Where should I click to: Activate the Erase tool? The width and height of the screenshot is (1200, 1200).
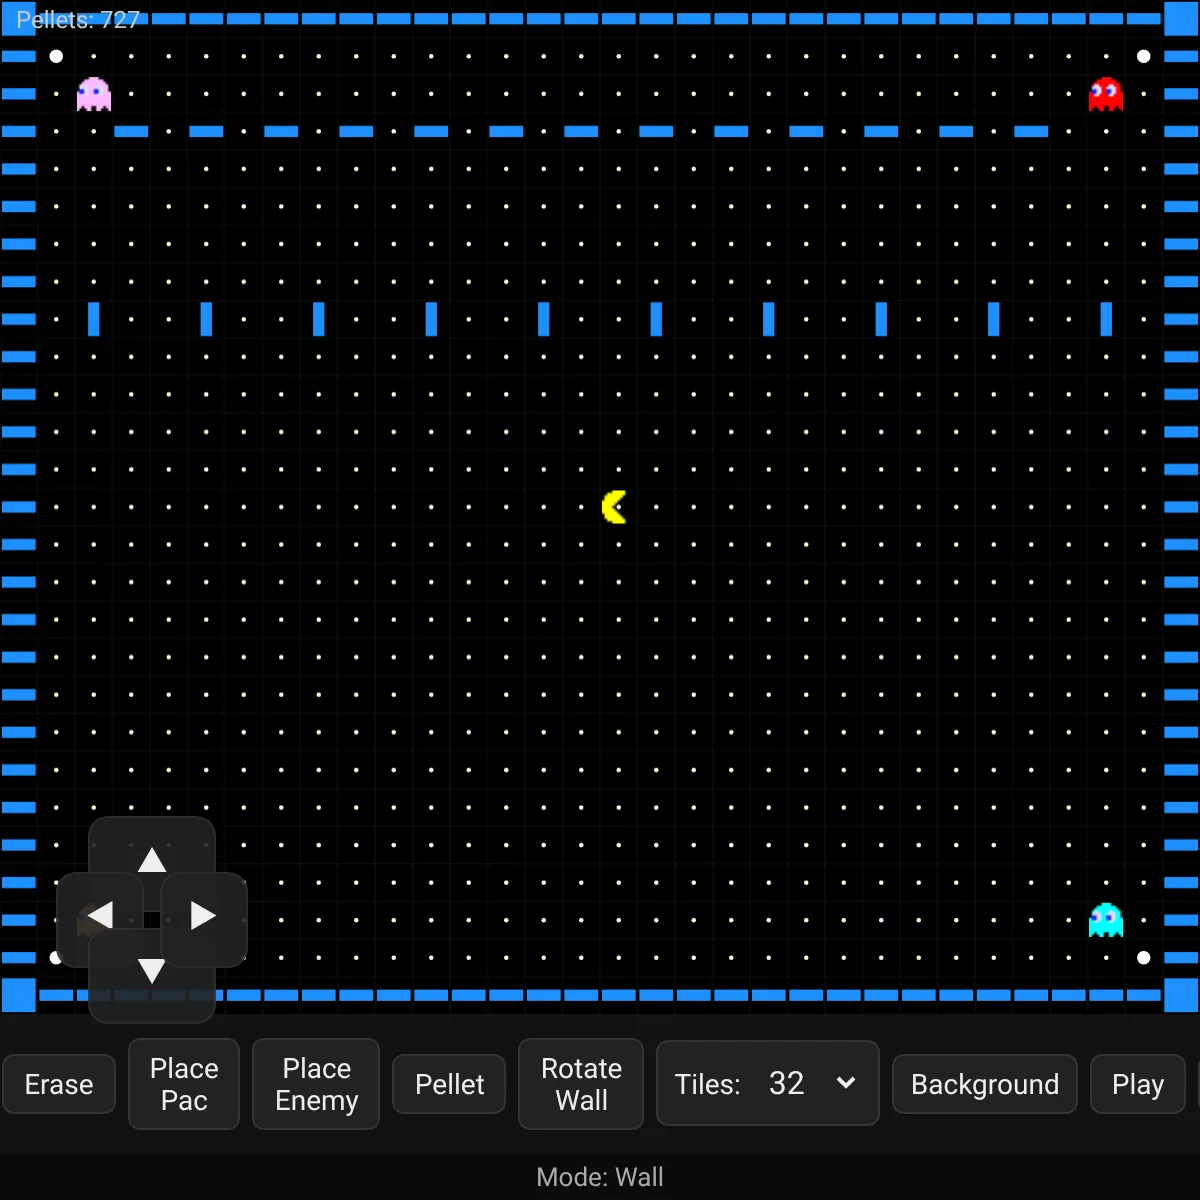coord(59,1084)
